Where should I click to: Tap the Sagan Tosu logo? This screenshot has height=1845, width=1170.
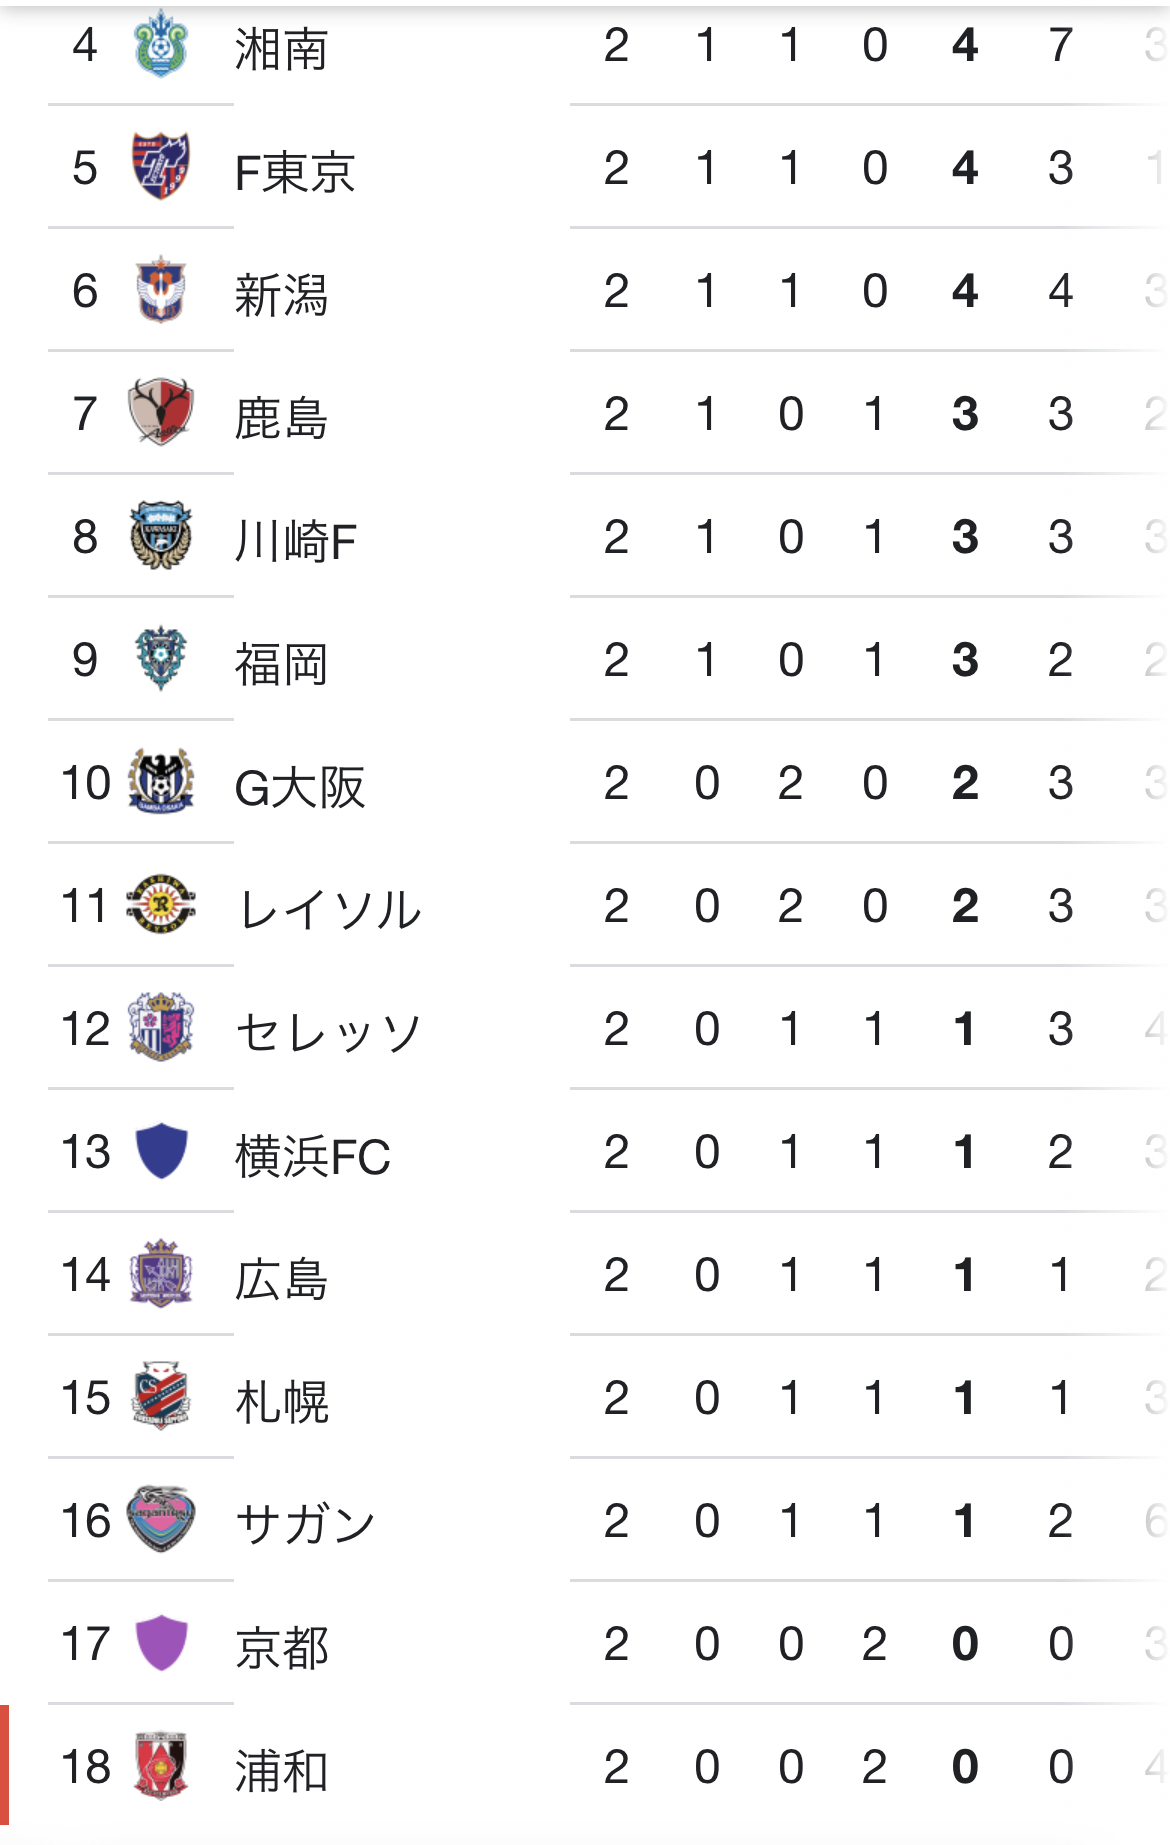(160, 1520)
